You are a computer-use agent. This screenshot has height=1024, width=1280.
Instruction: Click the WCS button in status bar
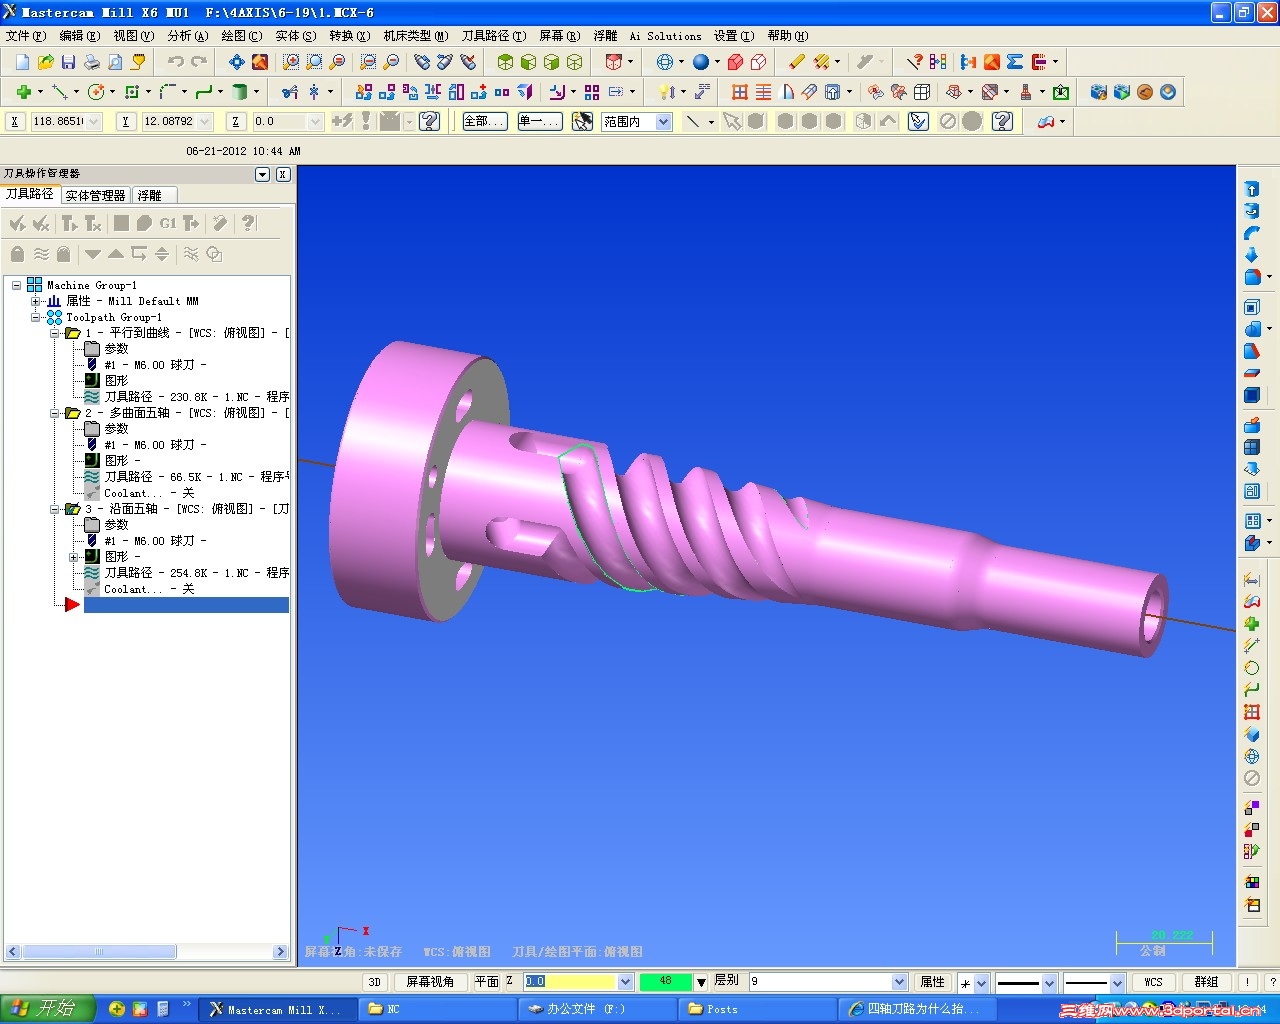(x=1154, y=982)
